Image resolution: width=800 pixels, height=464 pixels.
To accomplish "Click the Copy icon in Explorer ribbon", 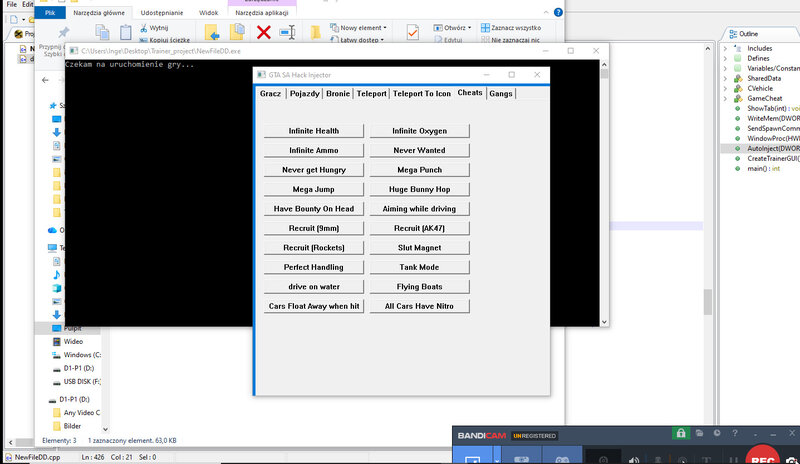I will [x=103, y=33].
